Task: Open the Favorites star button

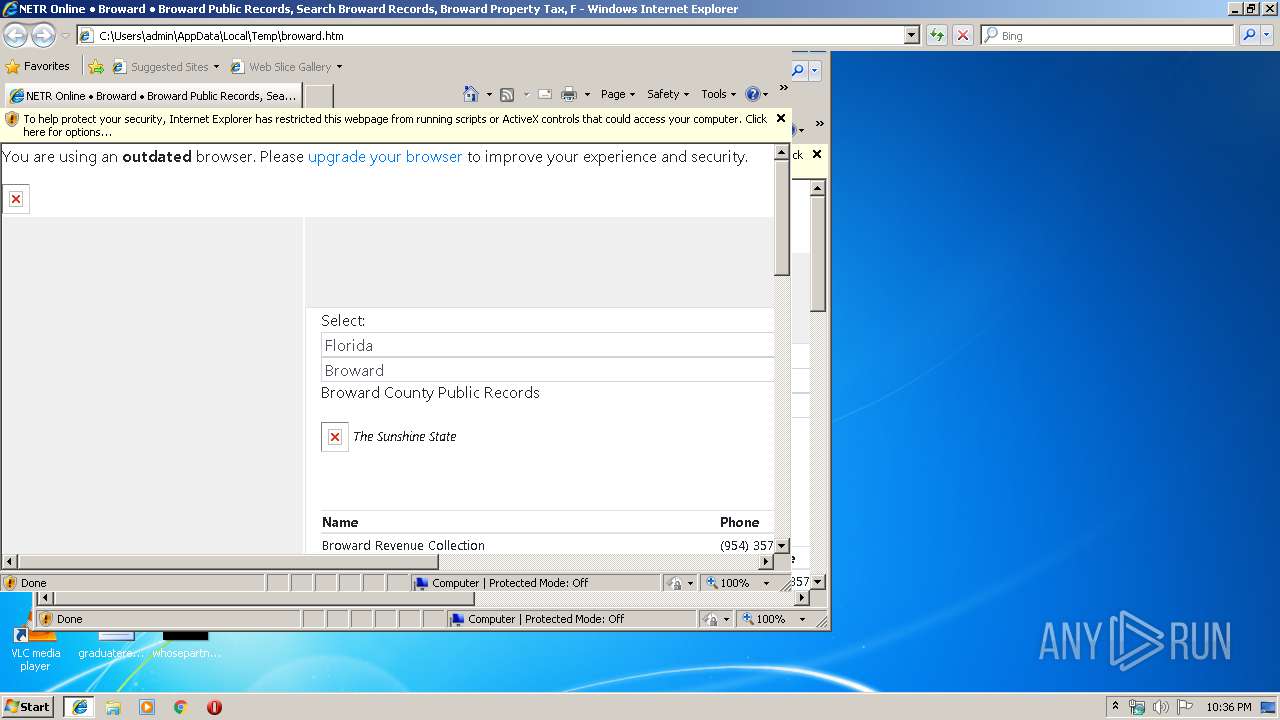Action: click(x=38, y=66)
